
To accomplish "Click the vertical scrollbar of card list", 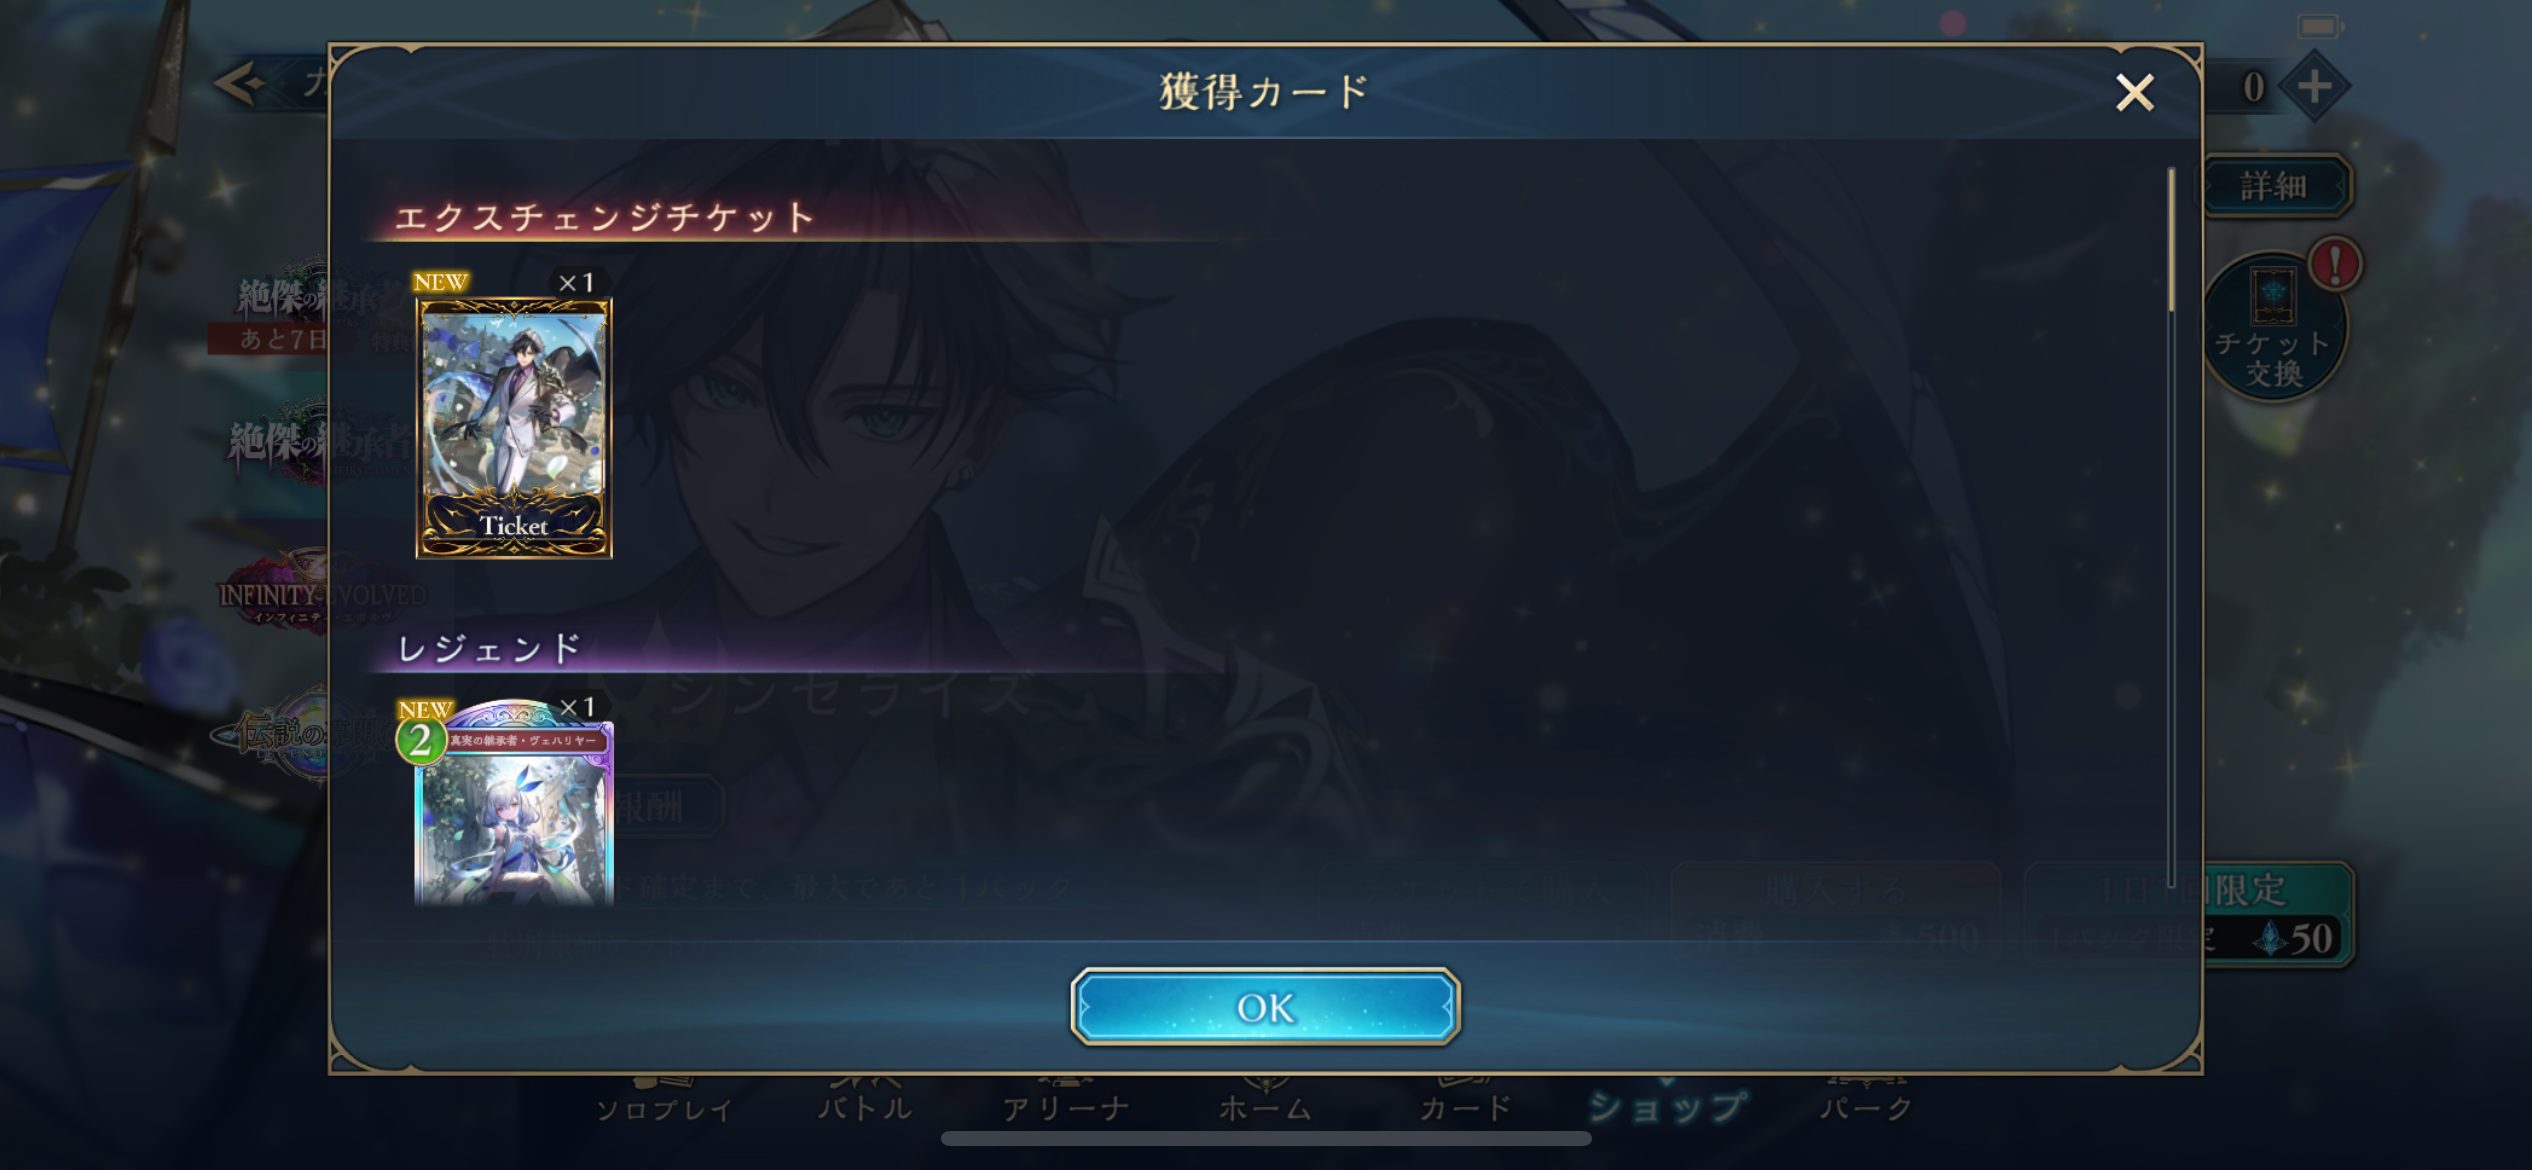I will point(2171,527).
